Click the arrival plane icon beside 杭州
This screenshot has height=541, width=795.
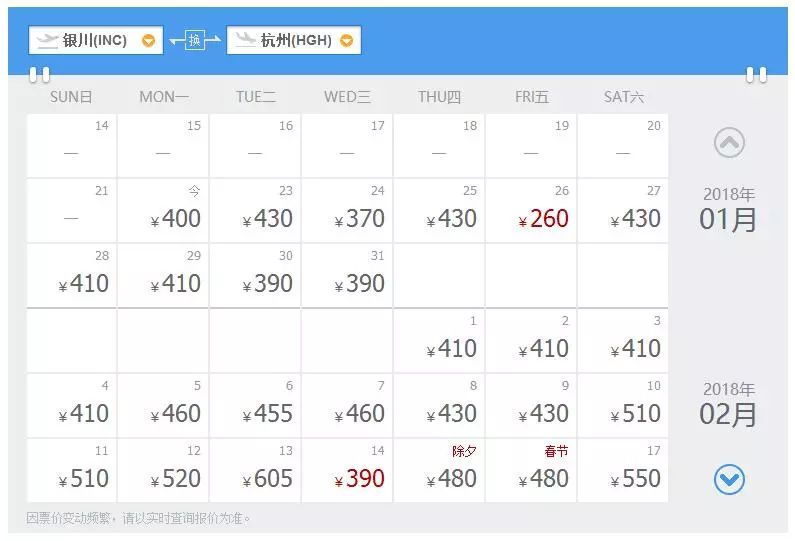click(x=244, y=40)
